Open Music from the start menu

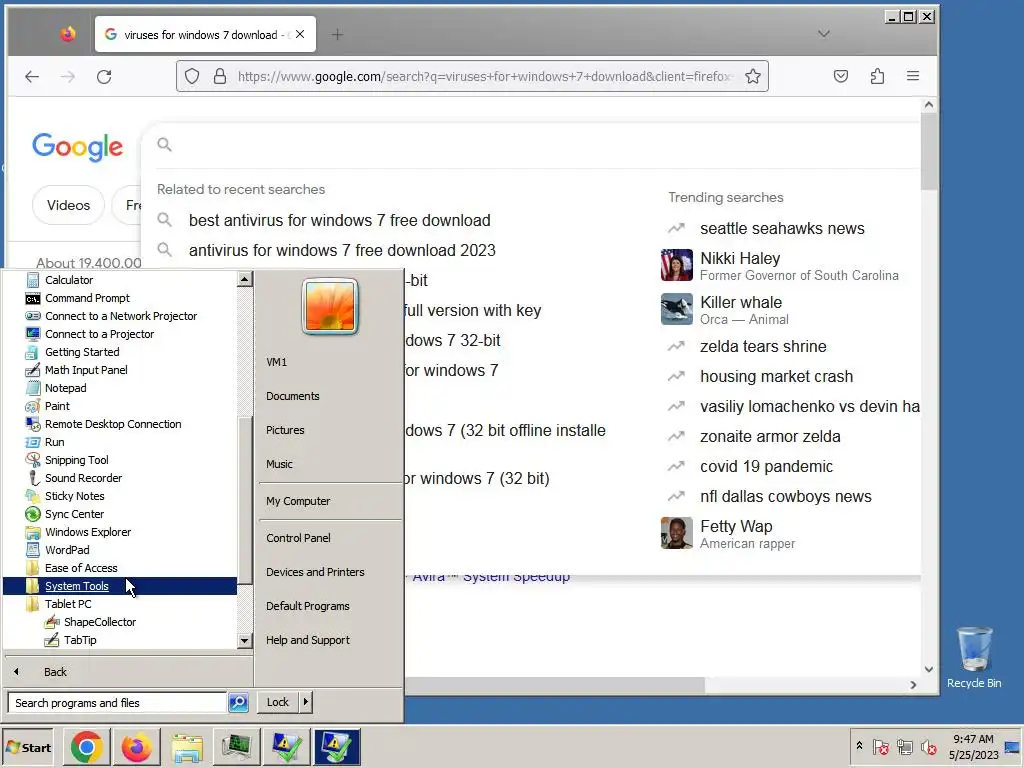[x=279, y=464]
